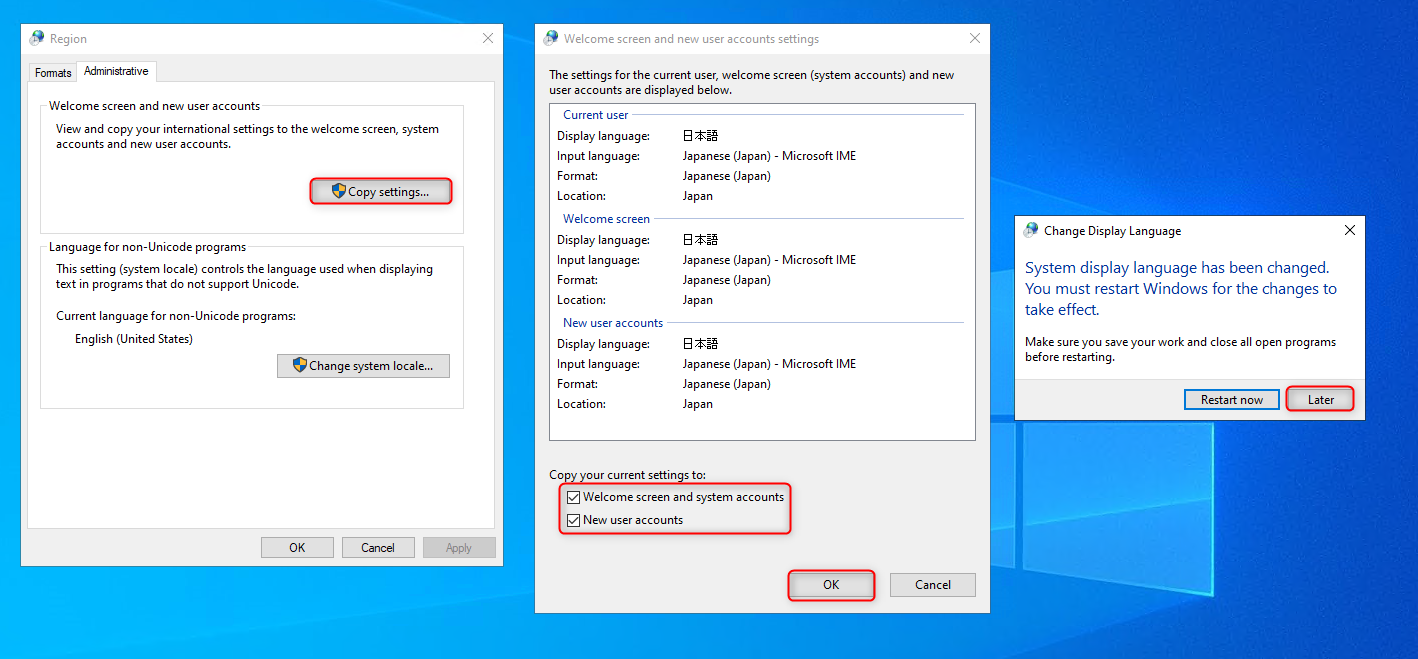Click the shield icon on Copy settings
Screen dimensions: 1418x659
pos(339,191)
